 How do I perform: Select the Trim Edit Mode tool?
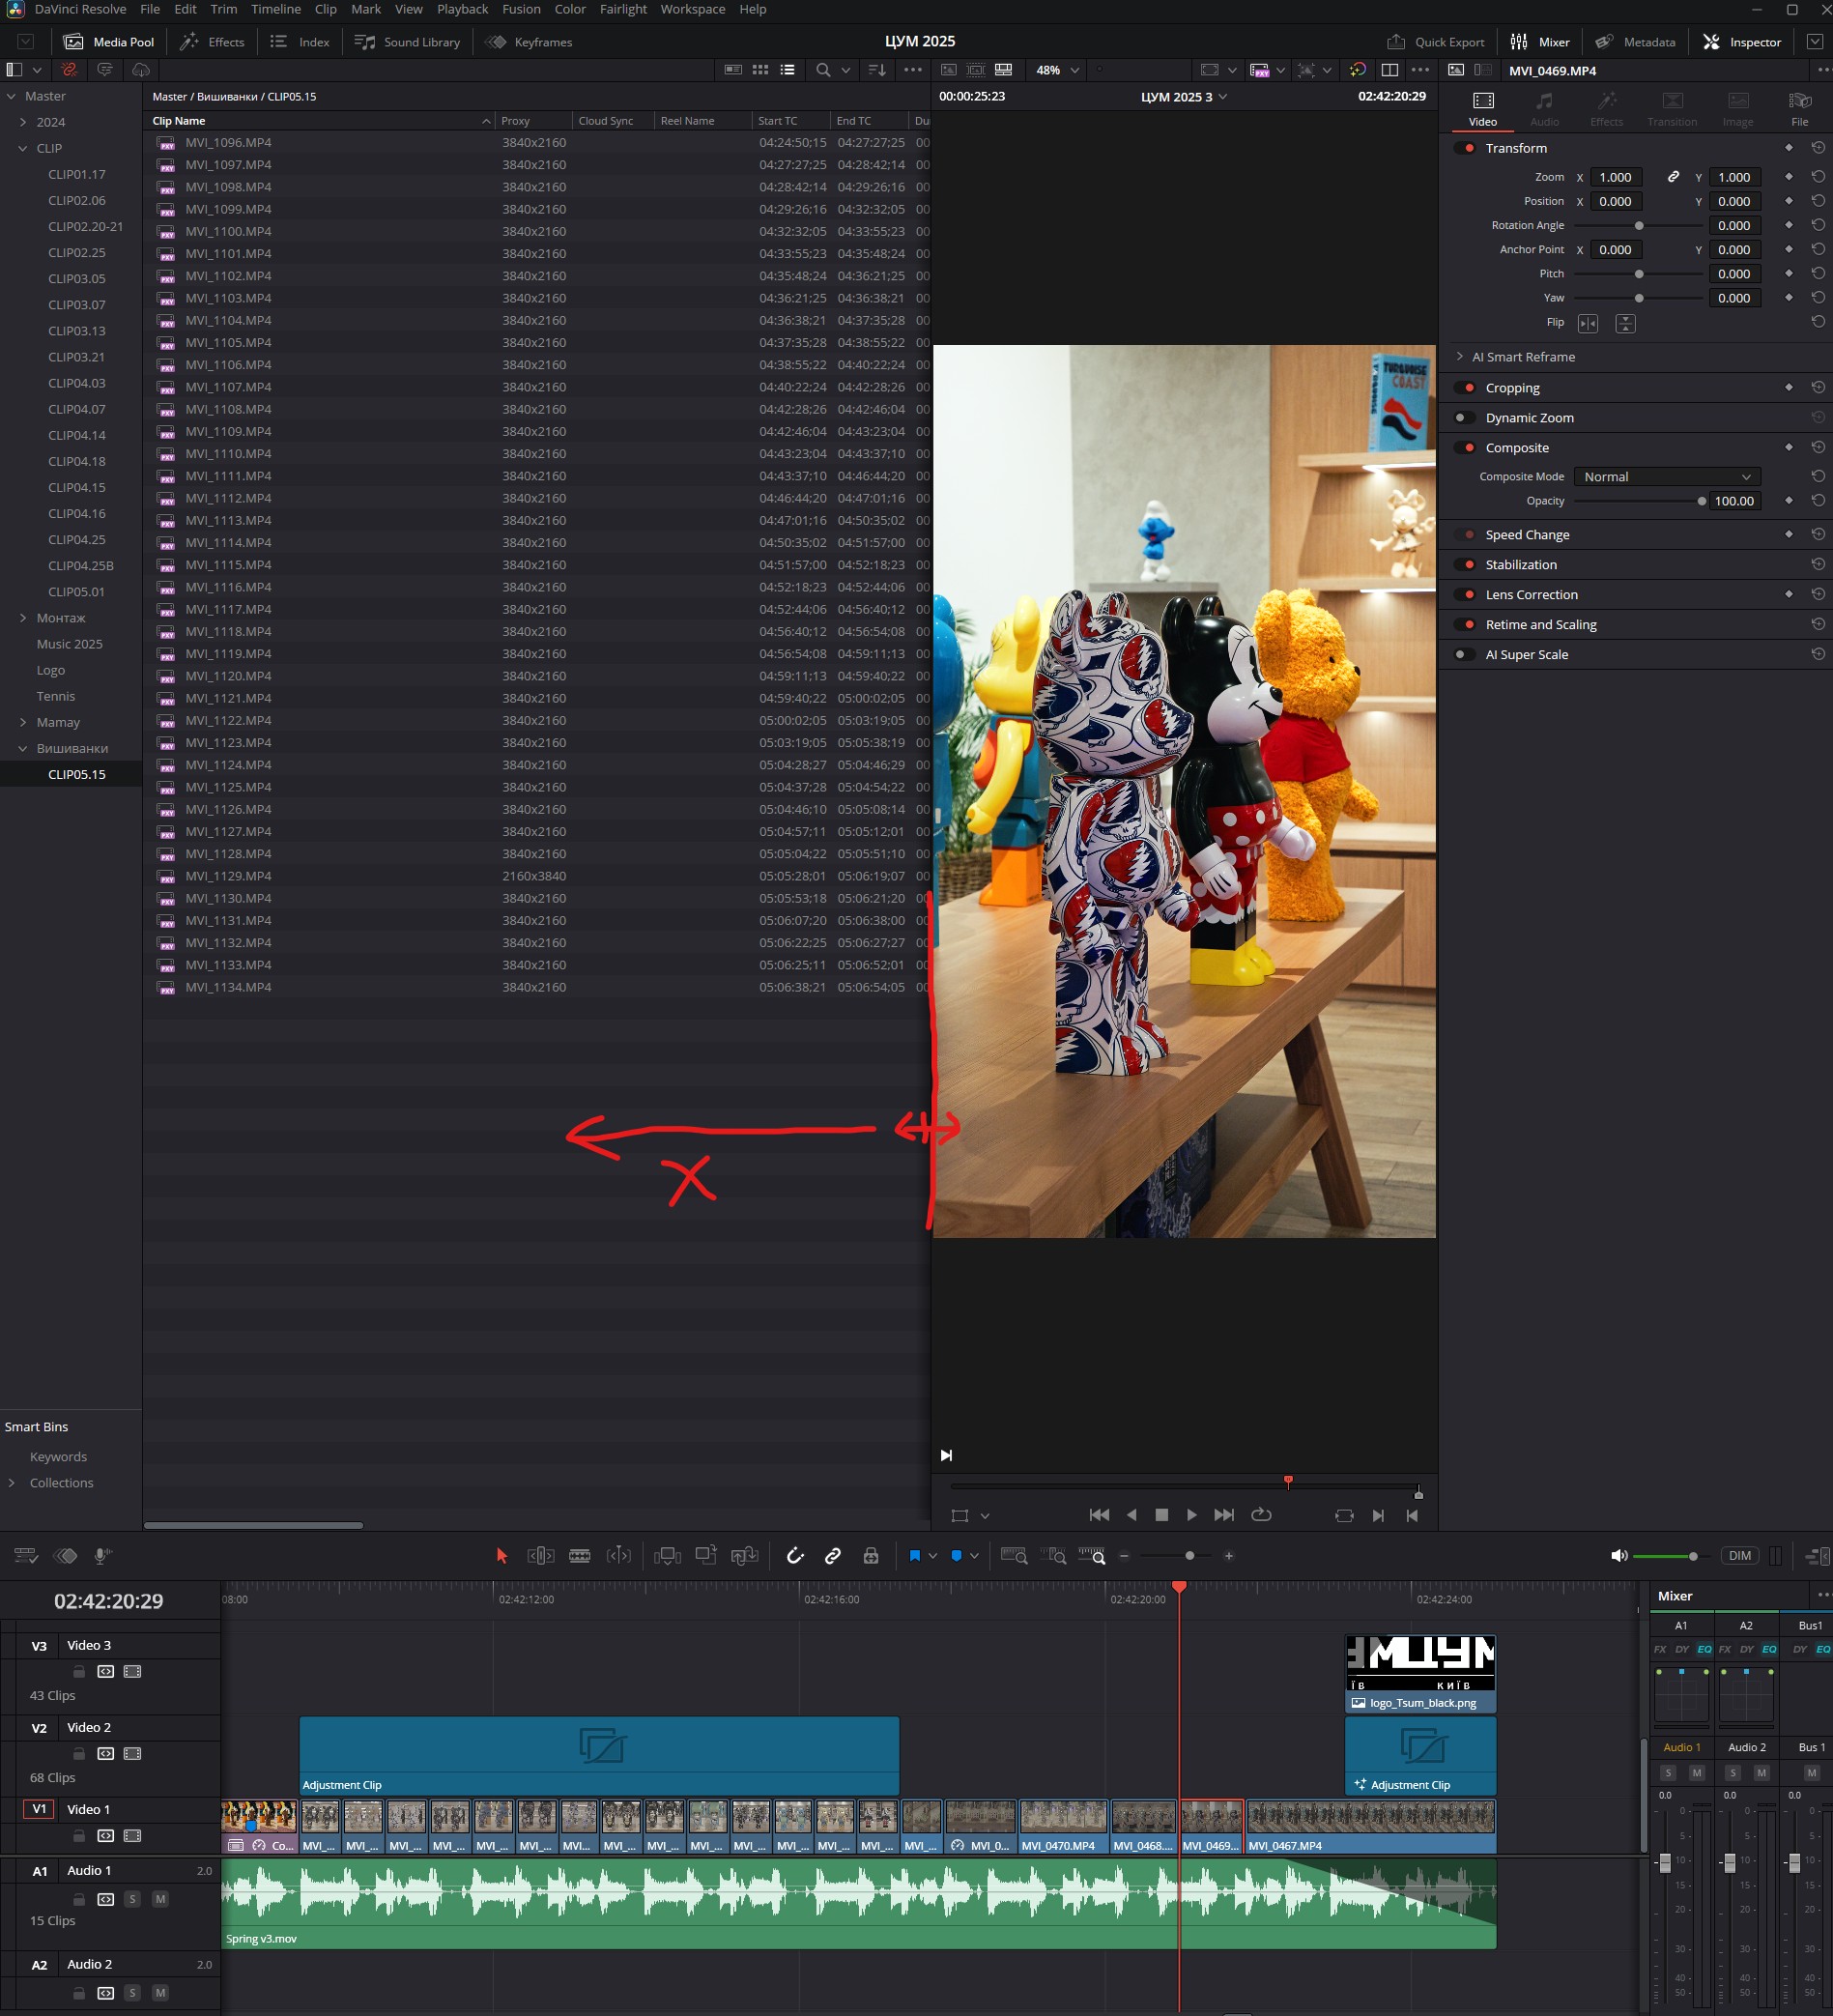tap(541, 1555)
